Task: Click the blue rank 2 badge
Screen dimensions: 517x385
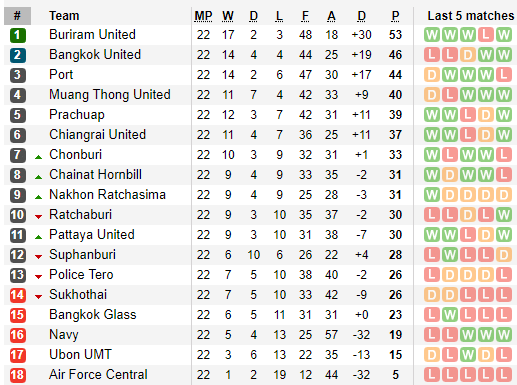Action: tap(18, 55)
